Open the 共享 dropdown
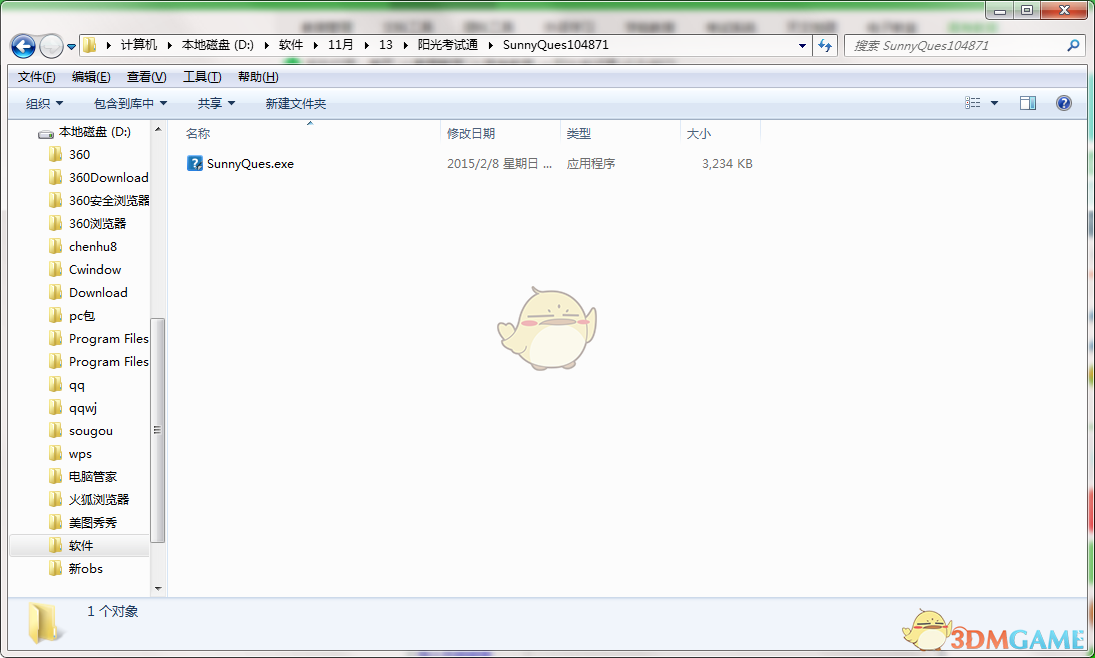The height and width of the screenshot is (658, 1095). [216, 103]
